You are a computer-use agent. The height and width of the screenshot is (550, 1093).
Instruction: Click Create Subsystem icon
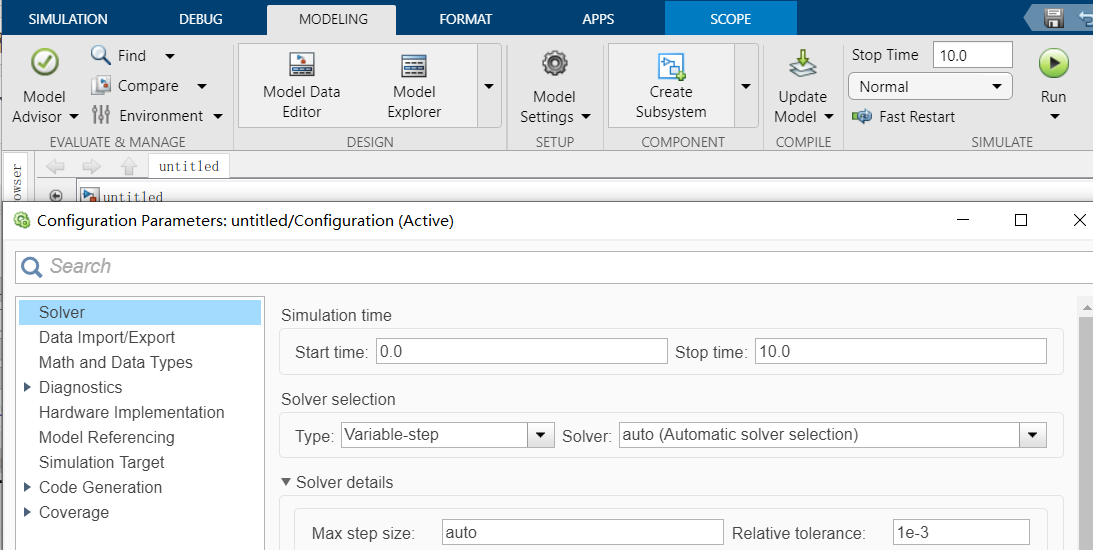point(671,66)
